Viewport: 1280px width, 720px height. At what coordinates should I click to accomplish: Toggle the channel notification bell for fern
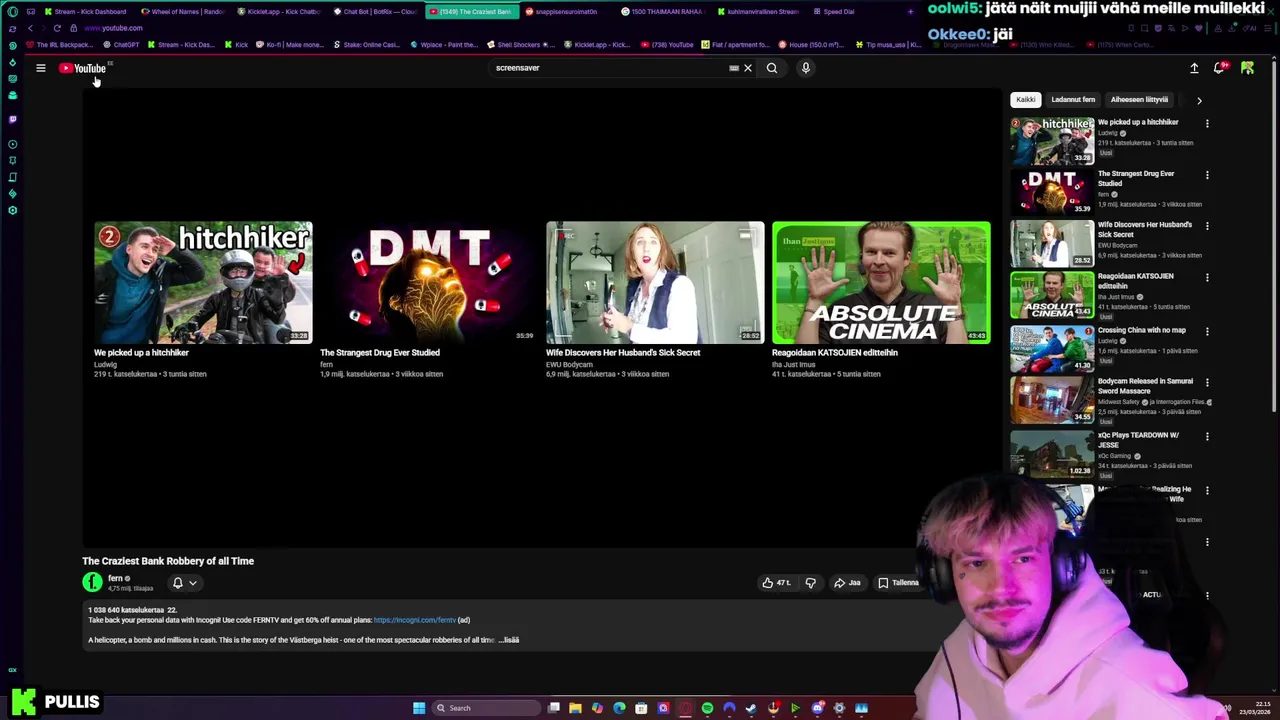pos(178,583)
